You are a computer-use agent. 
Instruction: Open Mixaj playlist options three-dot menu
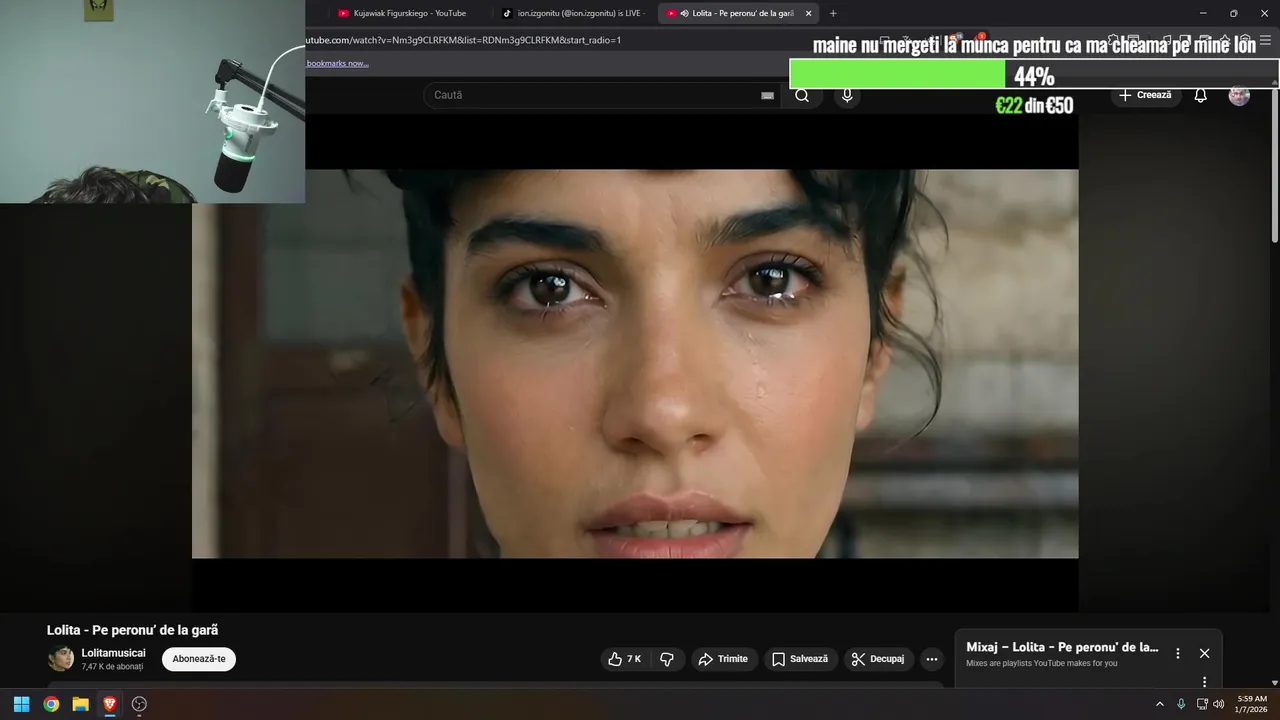pos(1178,653)
